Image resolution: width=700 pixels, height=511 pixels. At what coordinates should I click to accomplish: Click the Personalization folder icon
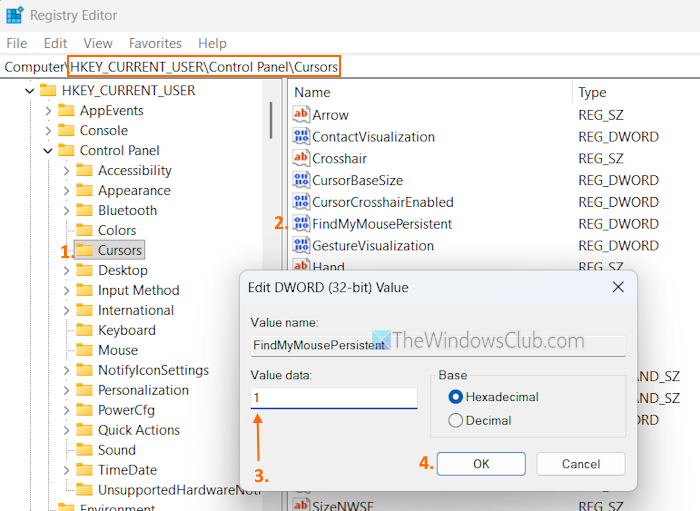(84, 391)
